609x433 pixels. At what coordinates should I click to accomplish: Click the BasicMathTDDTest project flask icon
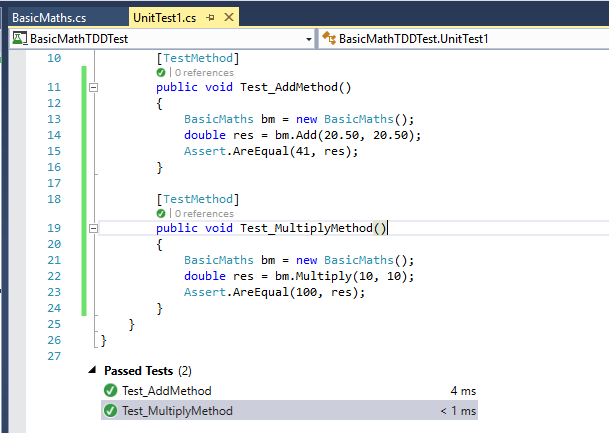tap(19, 38)
